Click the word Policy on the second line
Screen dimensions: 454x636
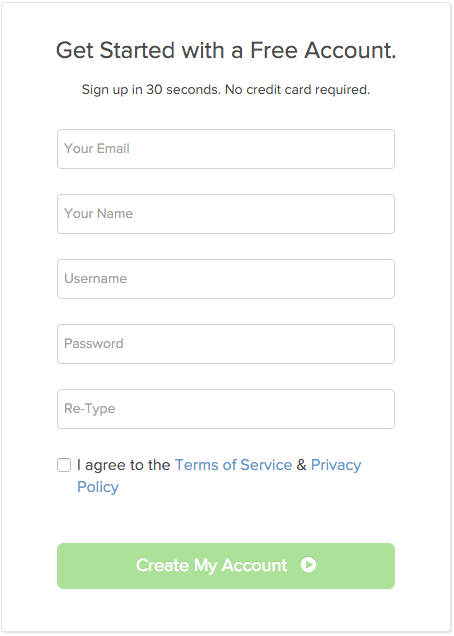98,487
